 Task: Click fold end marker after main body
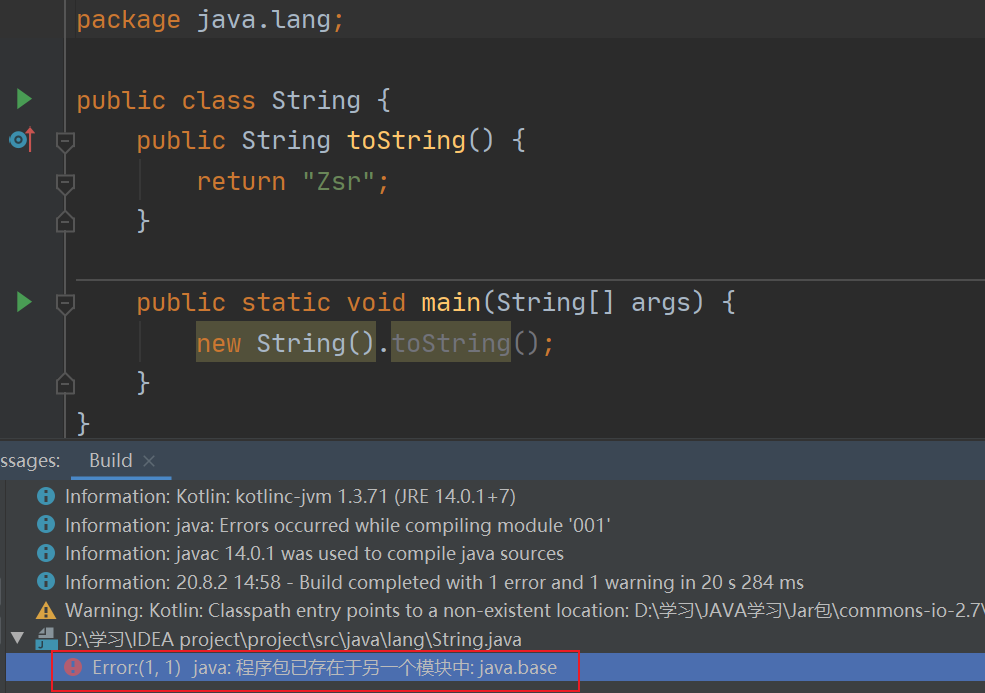[65, 384]
